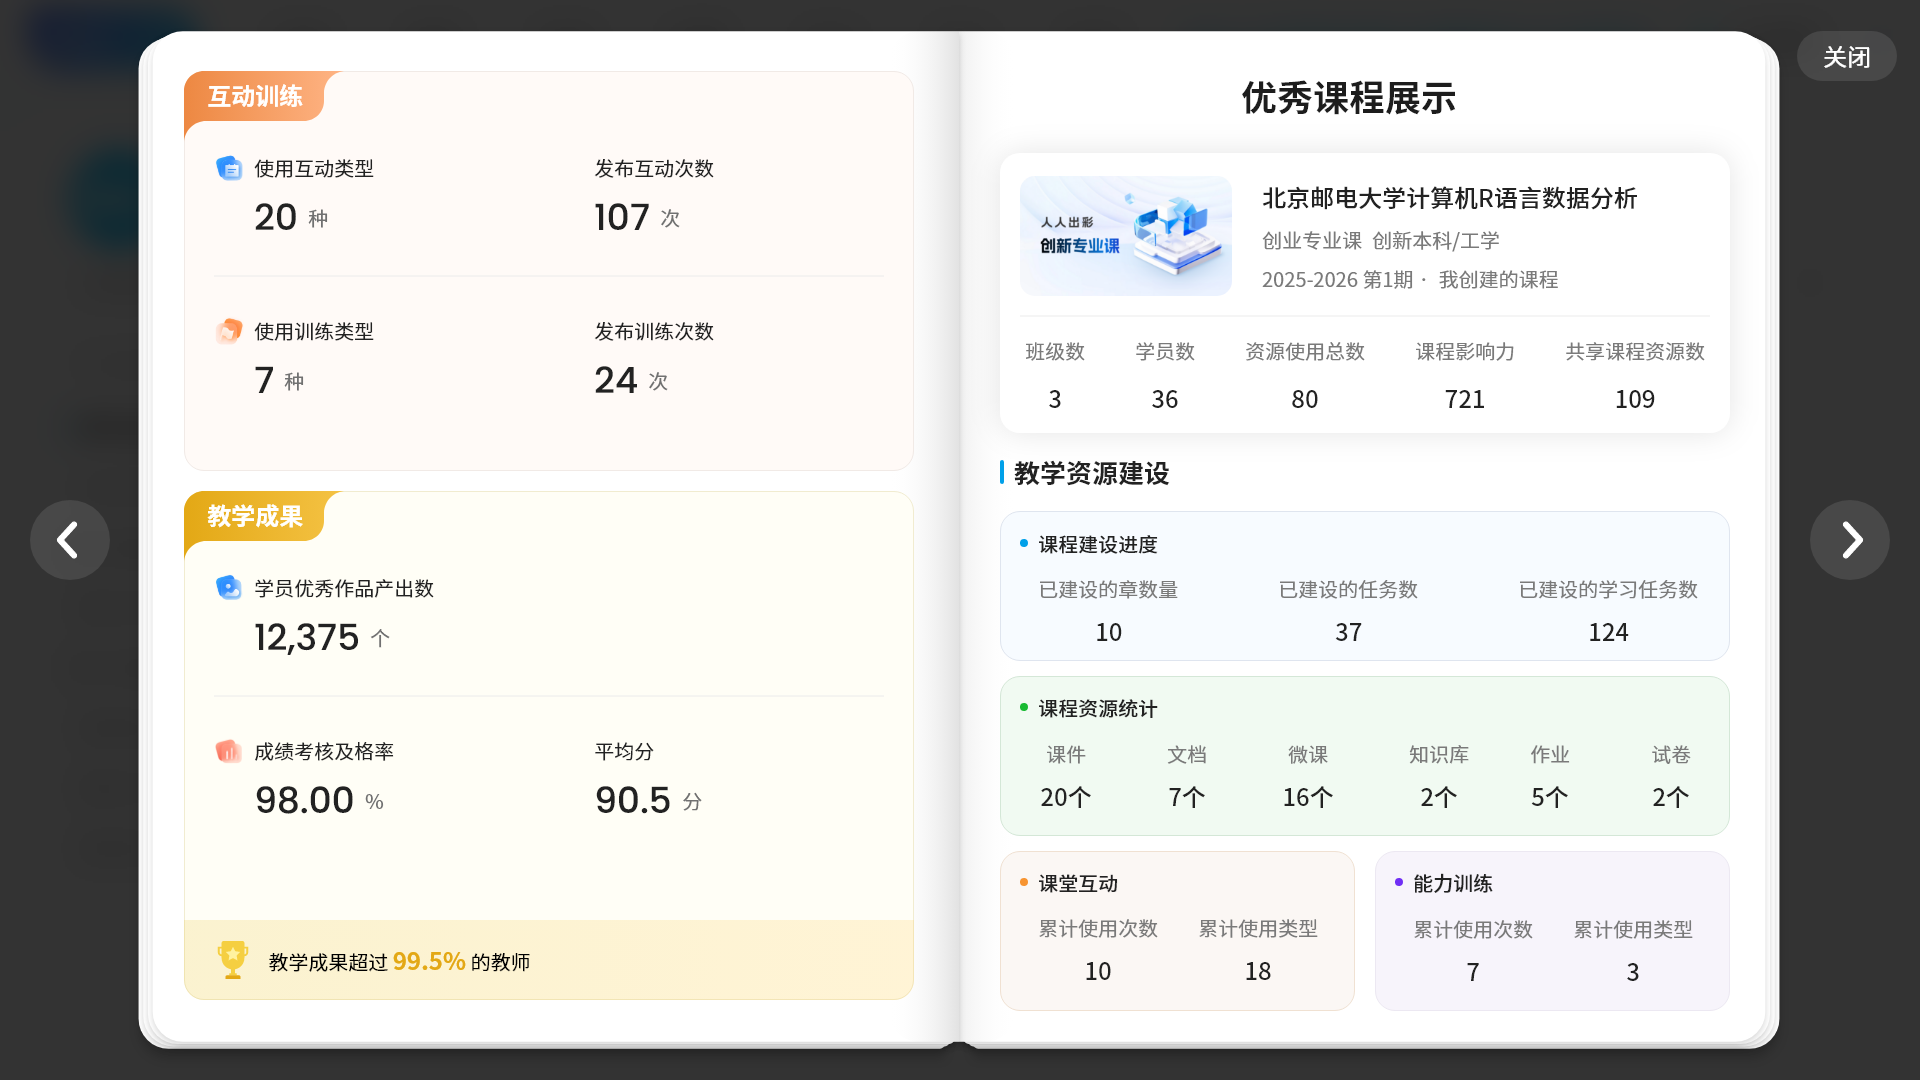Click the 共享课程资源数 label
This screenshot has height=1080, width=1920.
(x=1635, y=351)
